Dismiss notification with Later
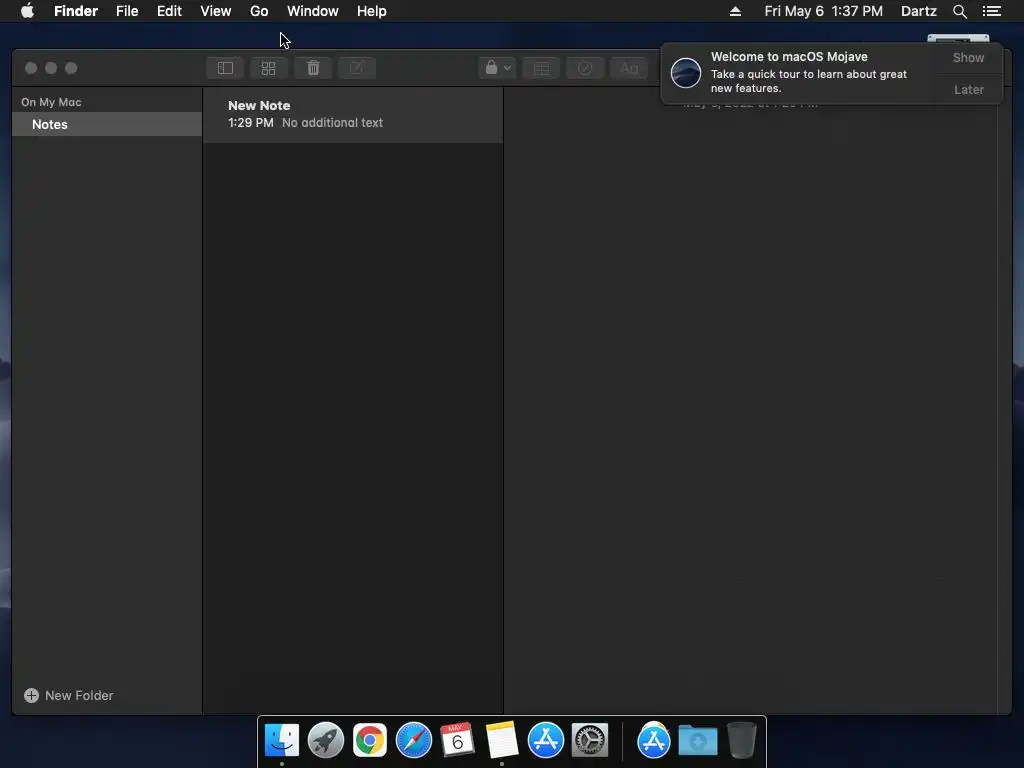Screen dimensions: 1024x768 [x=968, y=89]
